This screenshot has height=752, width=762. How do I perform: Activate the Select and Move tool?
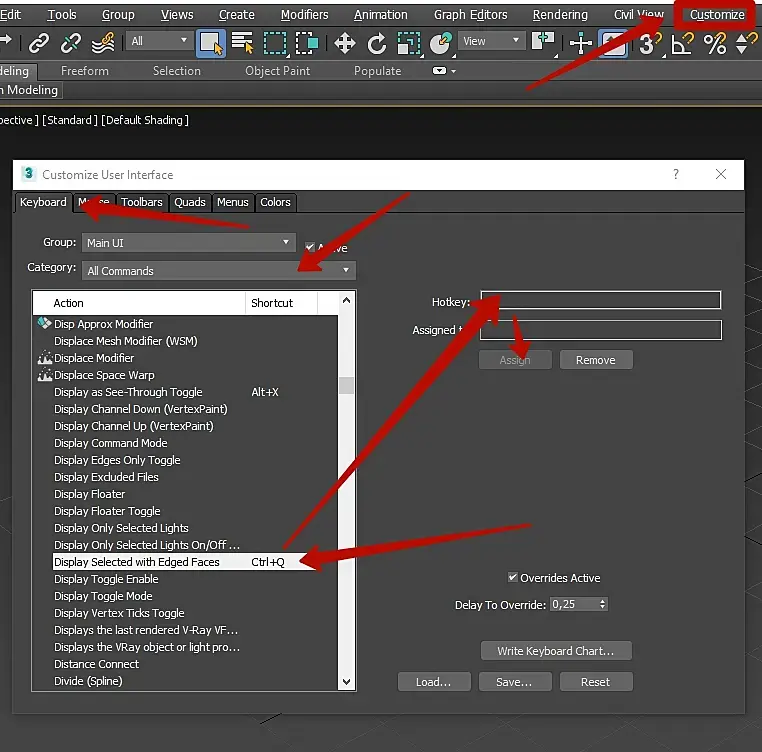[345, 43]
